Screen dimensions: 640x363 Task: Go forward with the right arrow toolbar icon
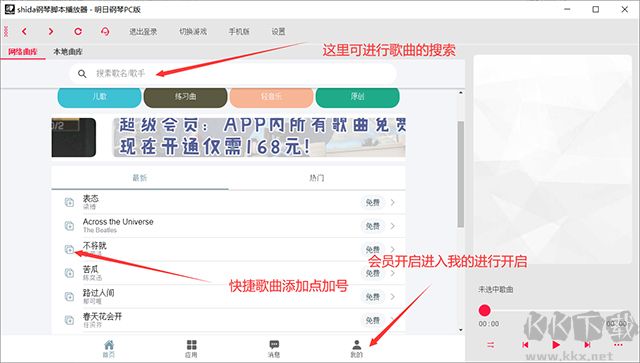tap(51, 31)
